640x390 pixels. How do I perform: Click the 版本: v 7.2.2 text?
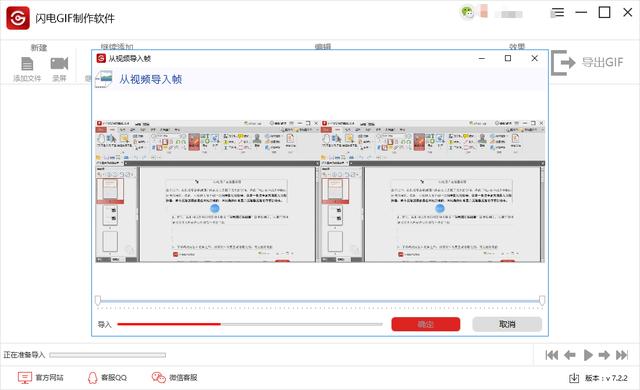pyautogui.click(x=606, y=378)
